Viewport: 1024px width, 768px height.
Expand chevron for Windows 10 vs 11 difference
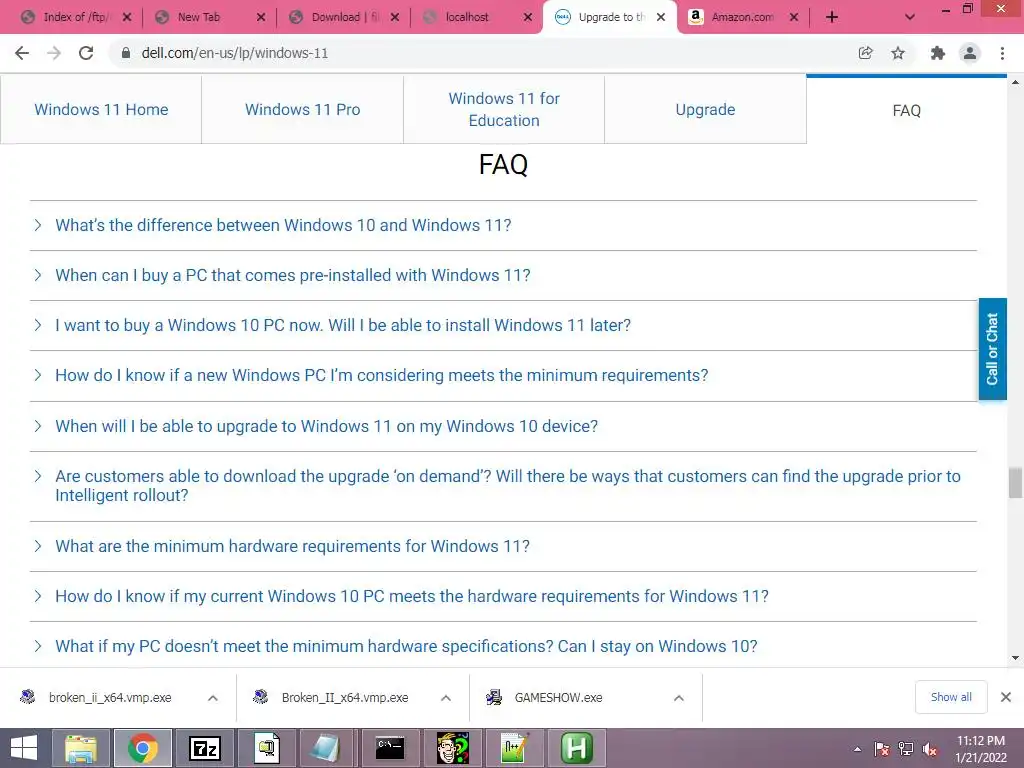pyautogui.click(x=38, y=225)
